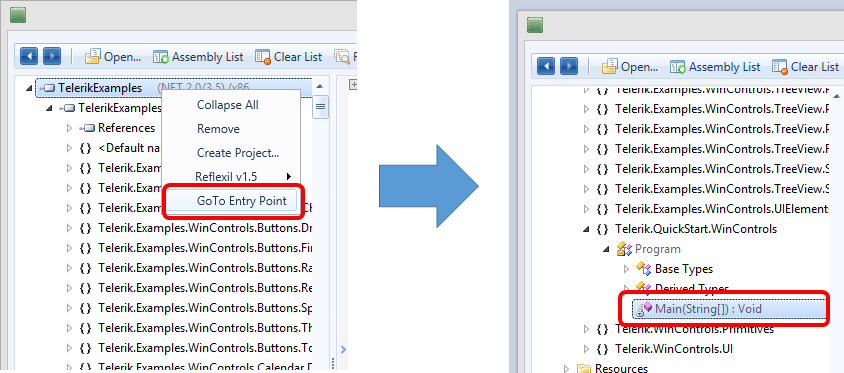Click the forward navigation arrow in left window

(x=52, y=56)
